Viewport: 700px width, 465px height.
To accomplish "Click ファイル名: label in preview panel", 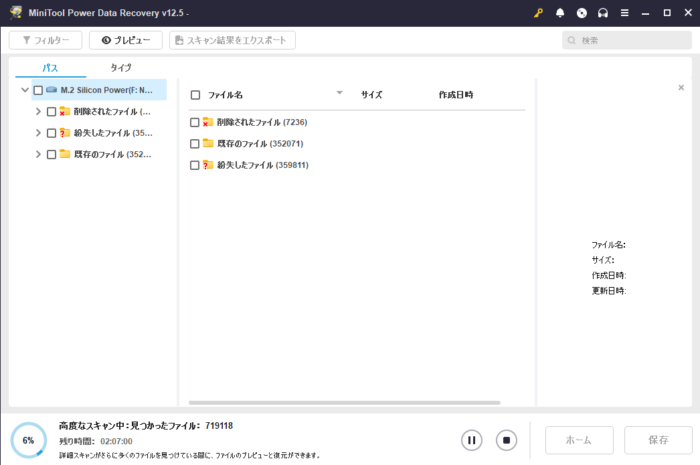I will [x=608, y=245].
